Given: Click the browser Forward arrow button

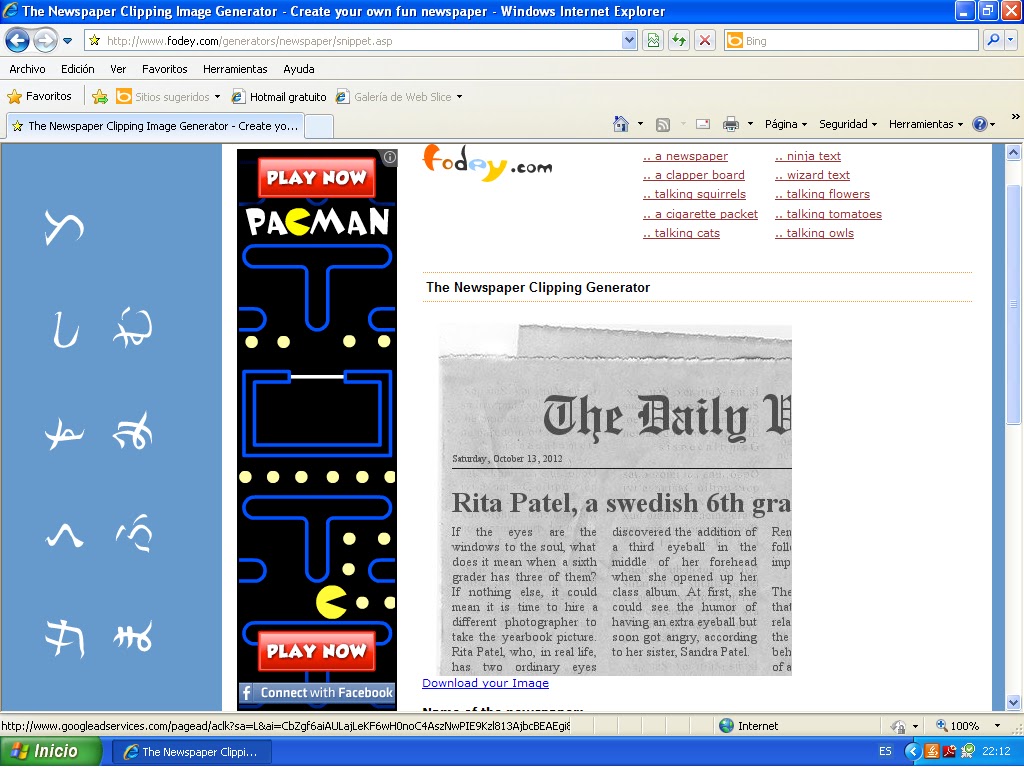Looking at the screenshot, I should point(45,40).
